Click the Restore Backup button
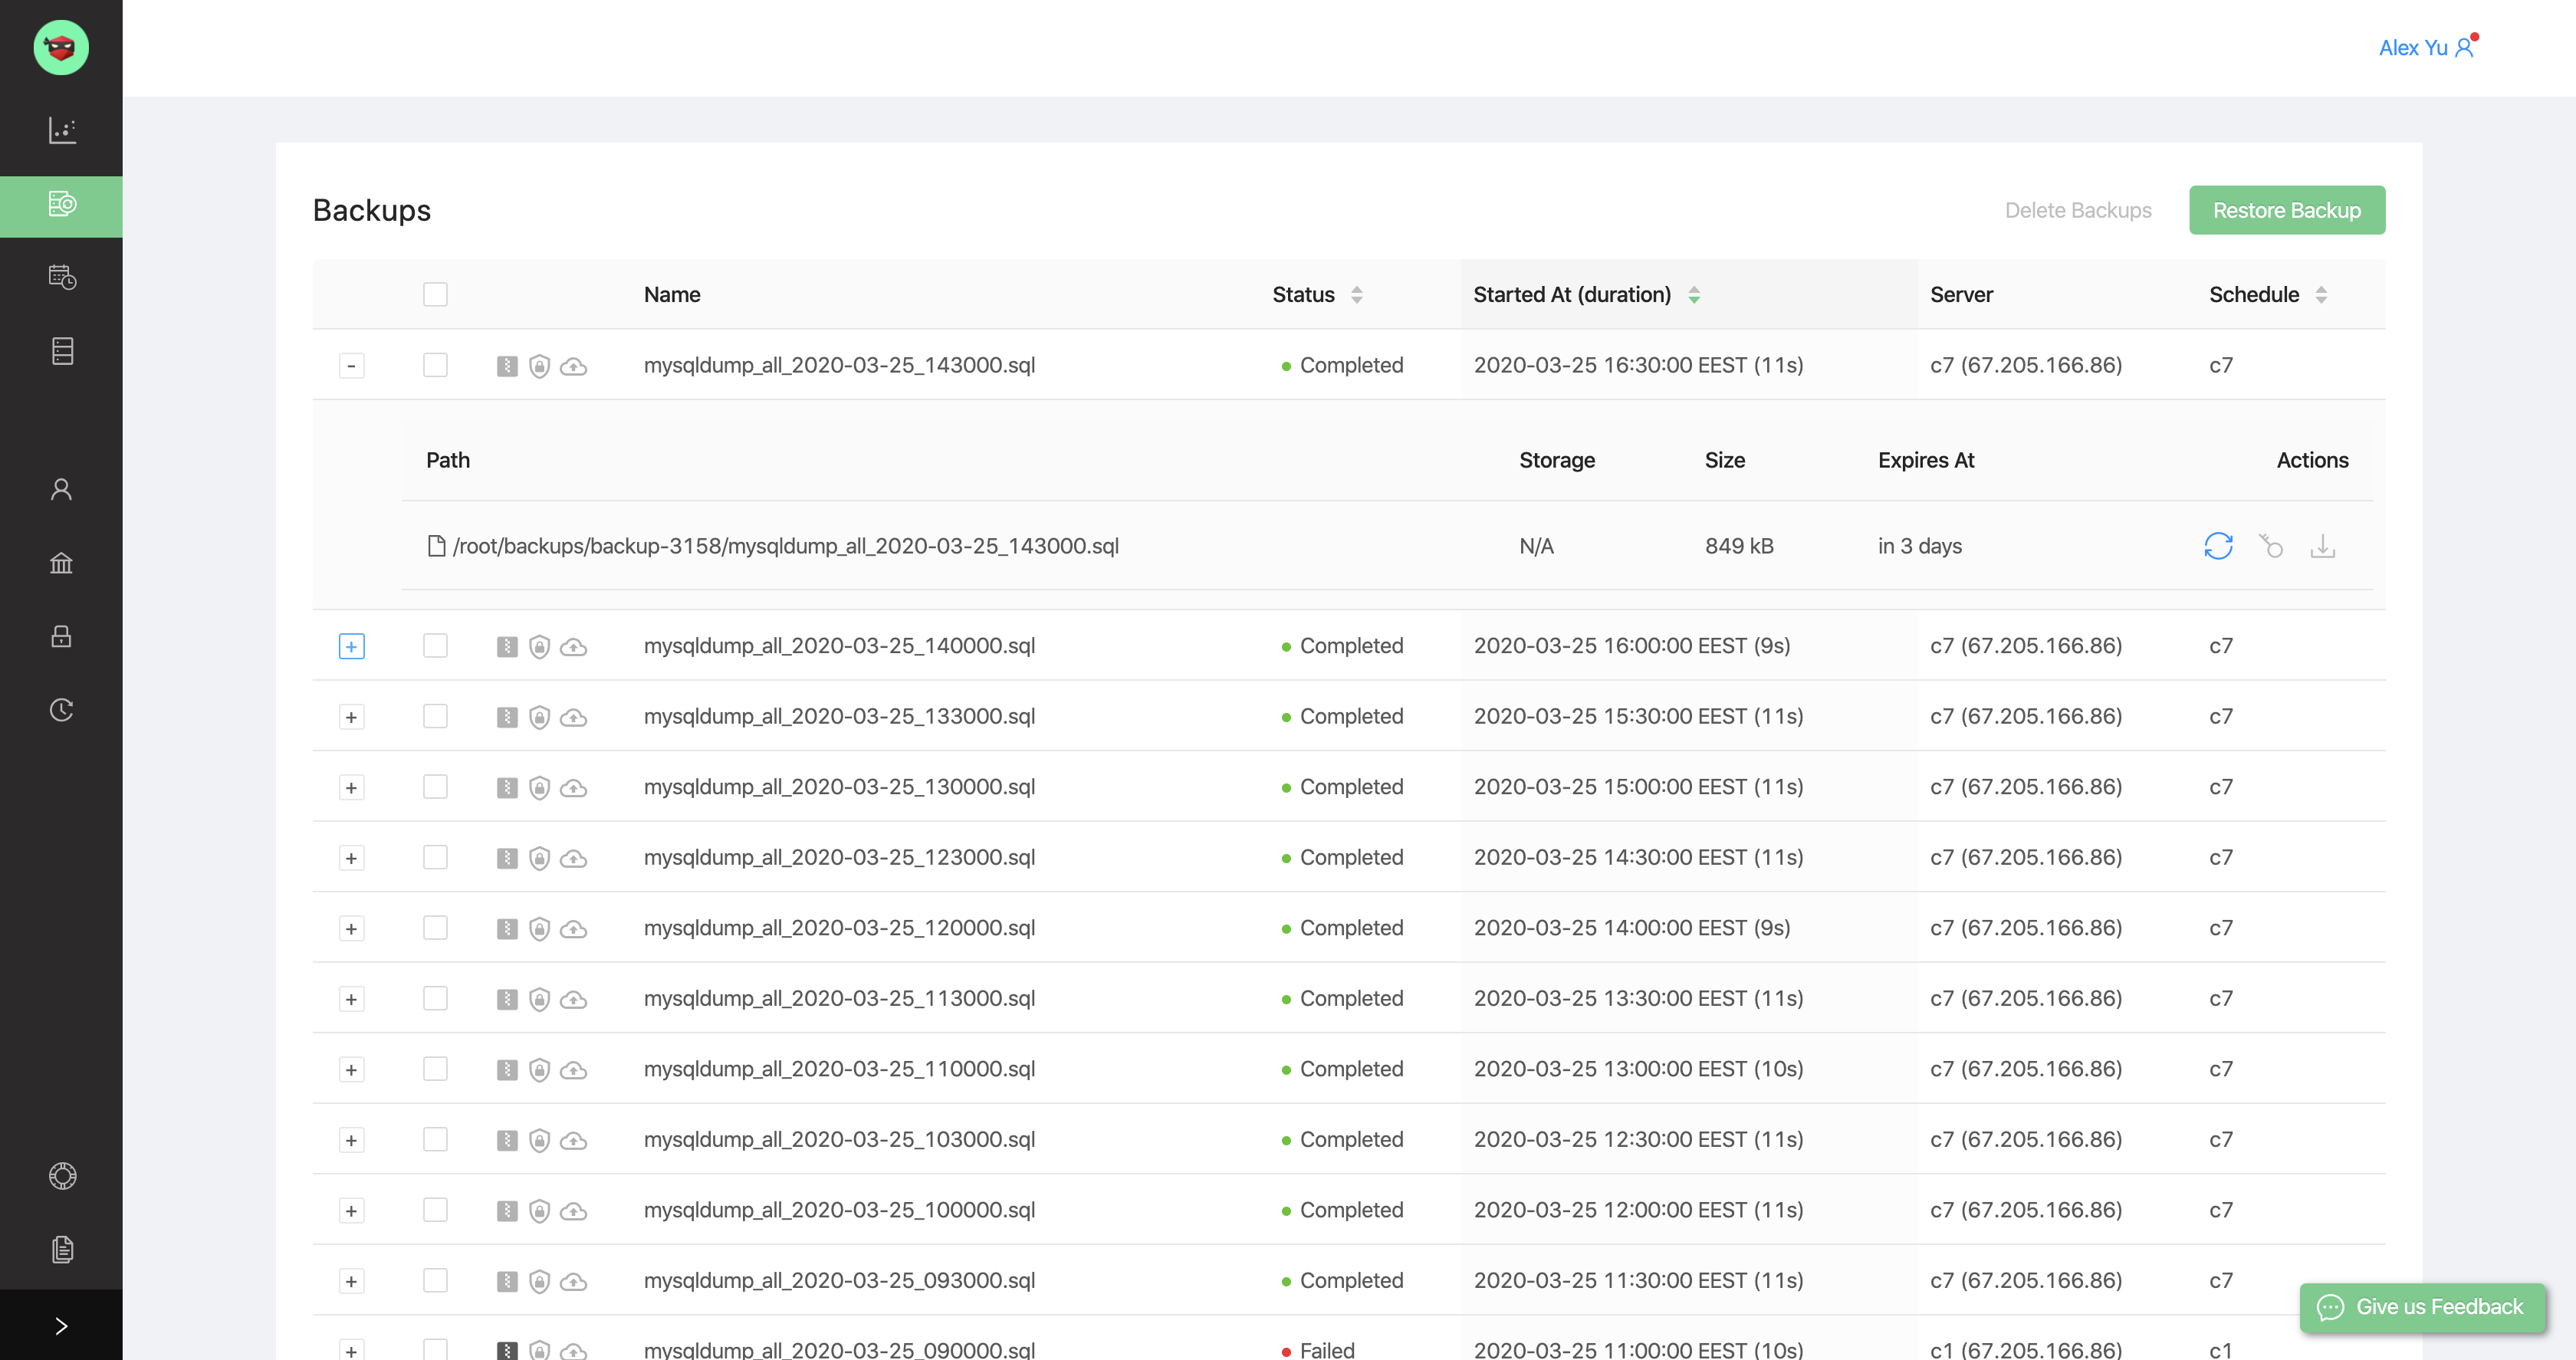Screen dimensions: 2576x1360 2286,210
